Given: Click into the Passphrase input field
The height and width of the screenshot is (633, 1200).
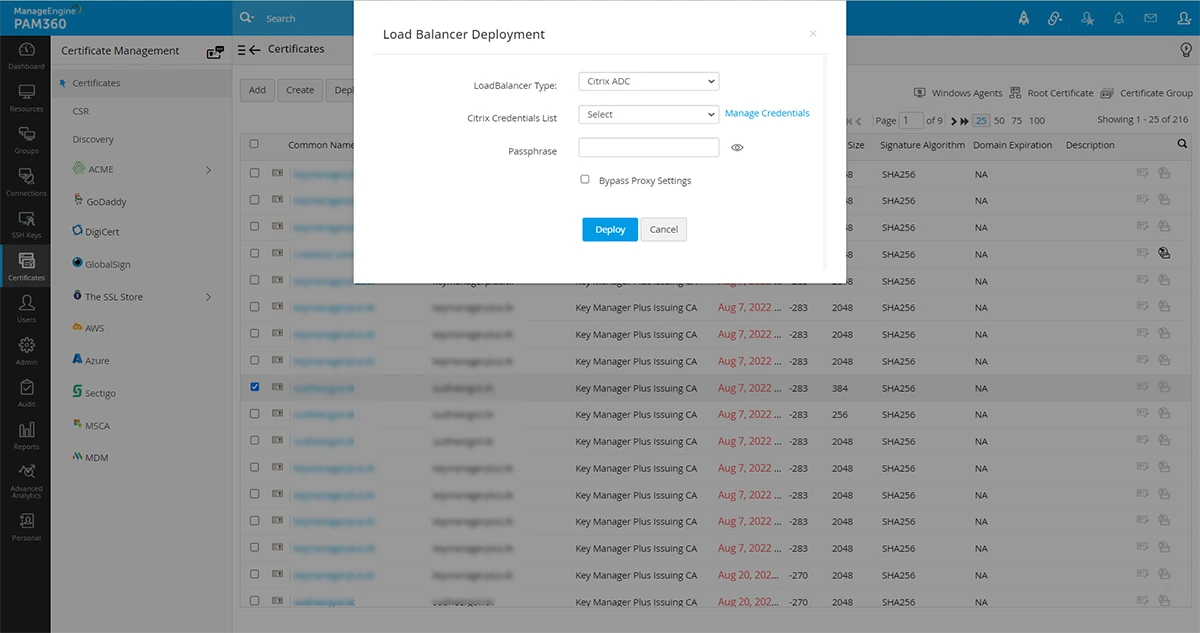Looking at the screenshot, I should tap(649, 147).
